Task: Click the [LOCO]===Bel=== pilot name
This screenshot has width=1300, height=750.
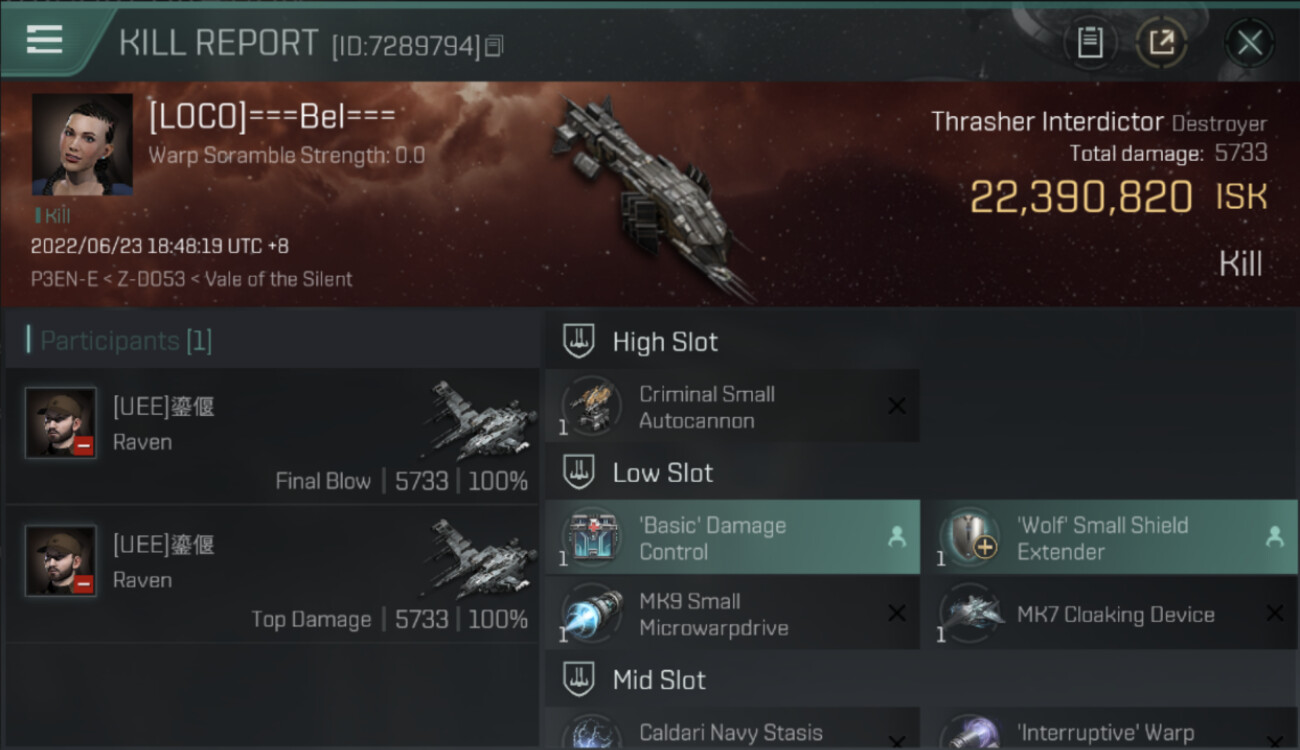Action: click(x=272, y=116)
